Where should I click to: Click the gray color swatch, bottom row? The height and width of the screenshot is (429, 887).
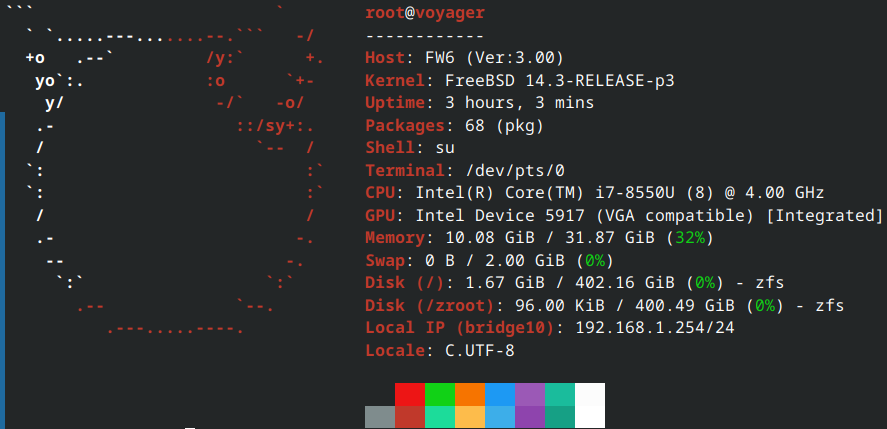click(x=379, y=417)
